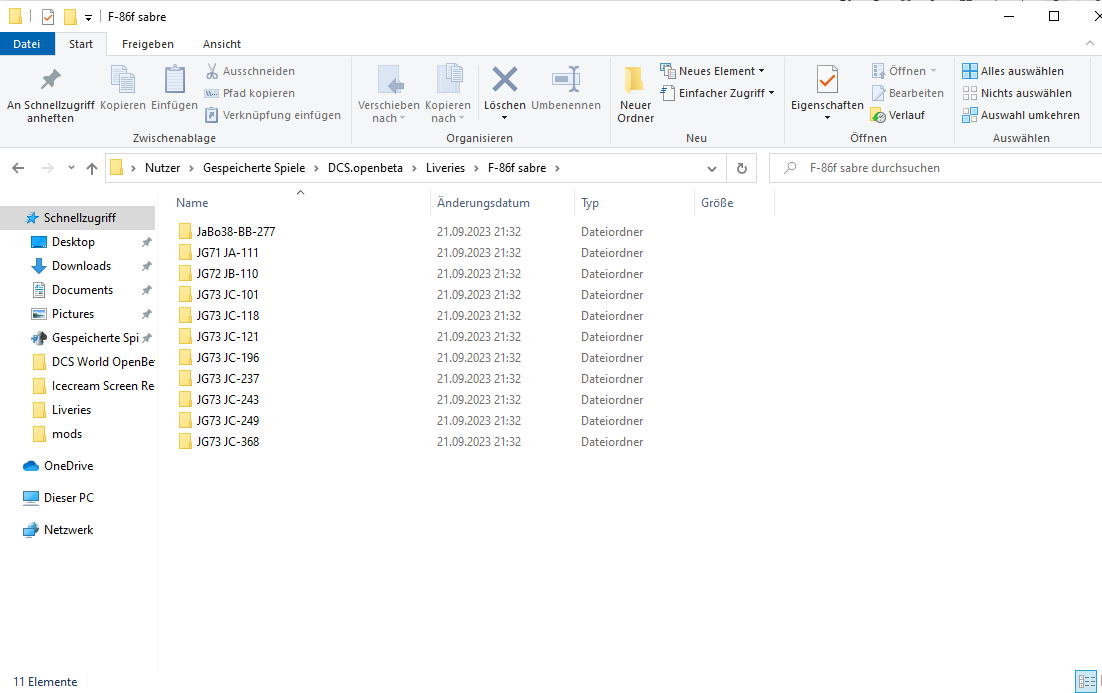Viewport: 1102px width, 693px height.
Task: Sort by Name column header
Action: pyautogui.click(x=192, y=202)
